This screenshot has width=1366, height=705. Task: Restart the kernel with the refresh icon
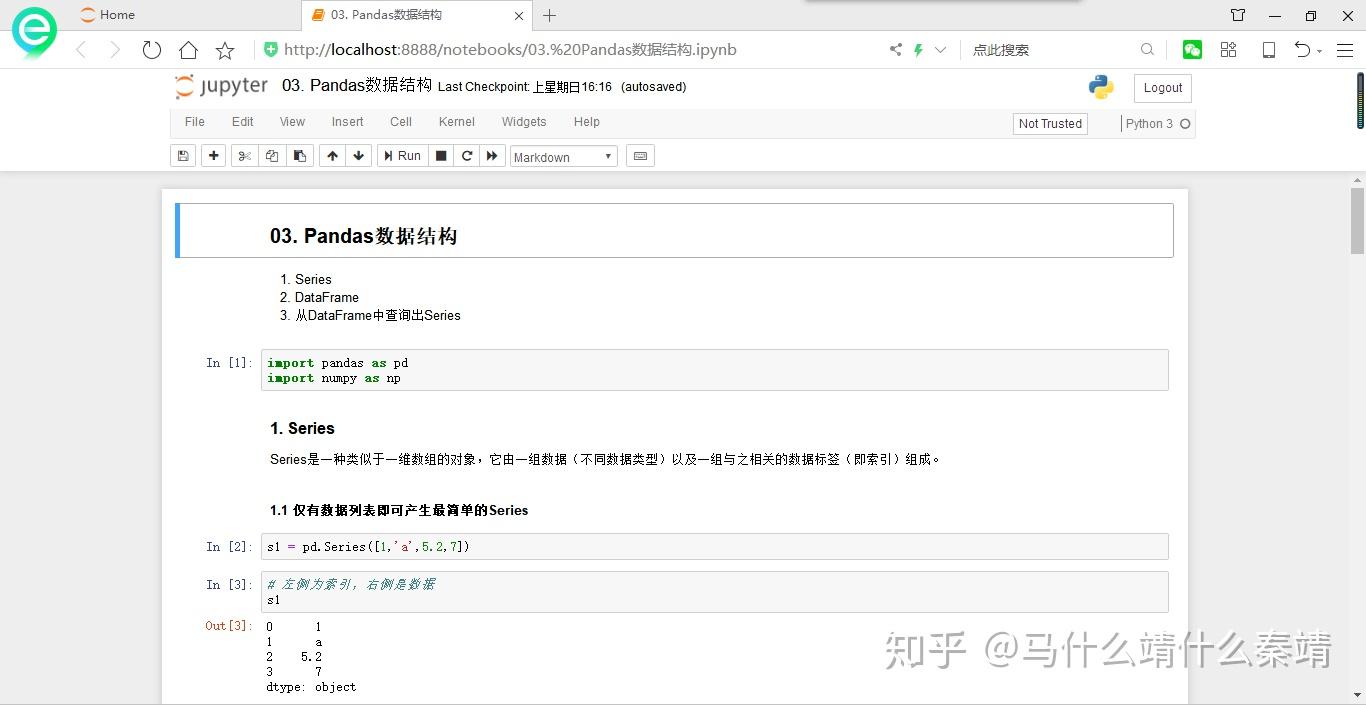point(466,155)
